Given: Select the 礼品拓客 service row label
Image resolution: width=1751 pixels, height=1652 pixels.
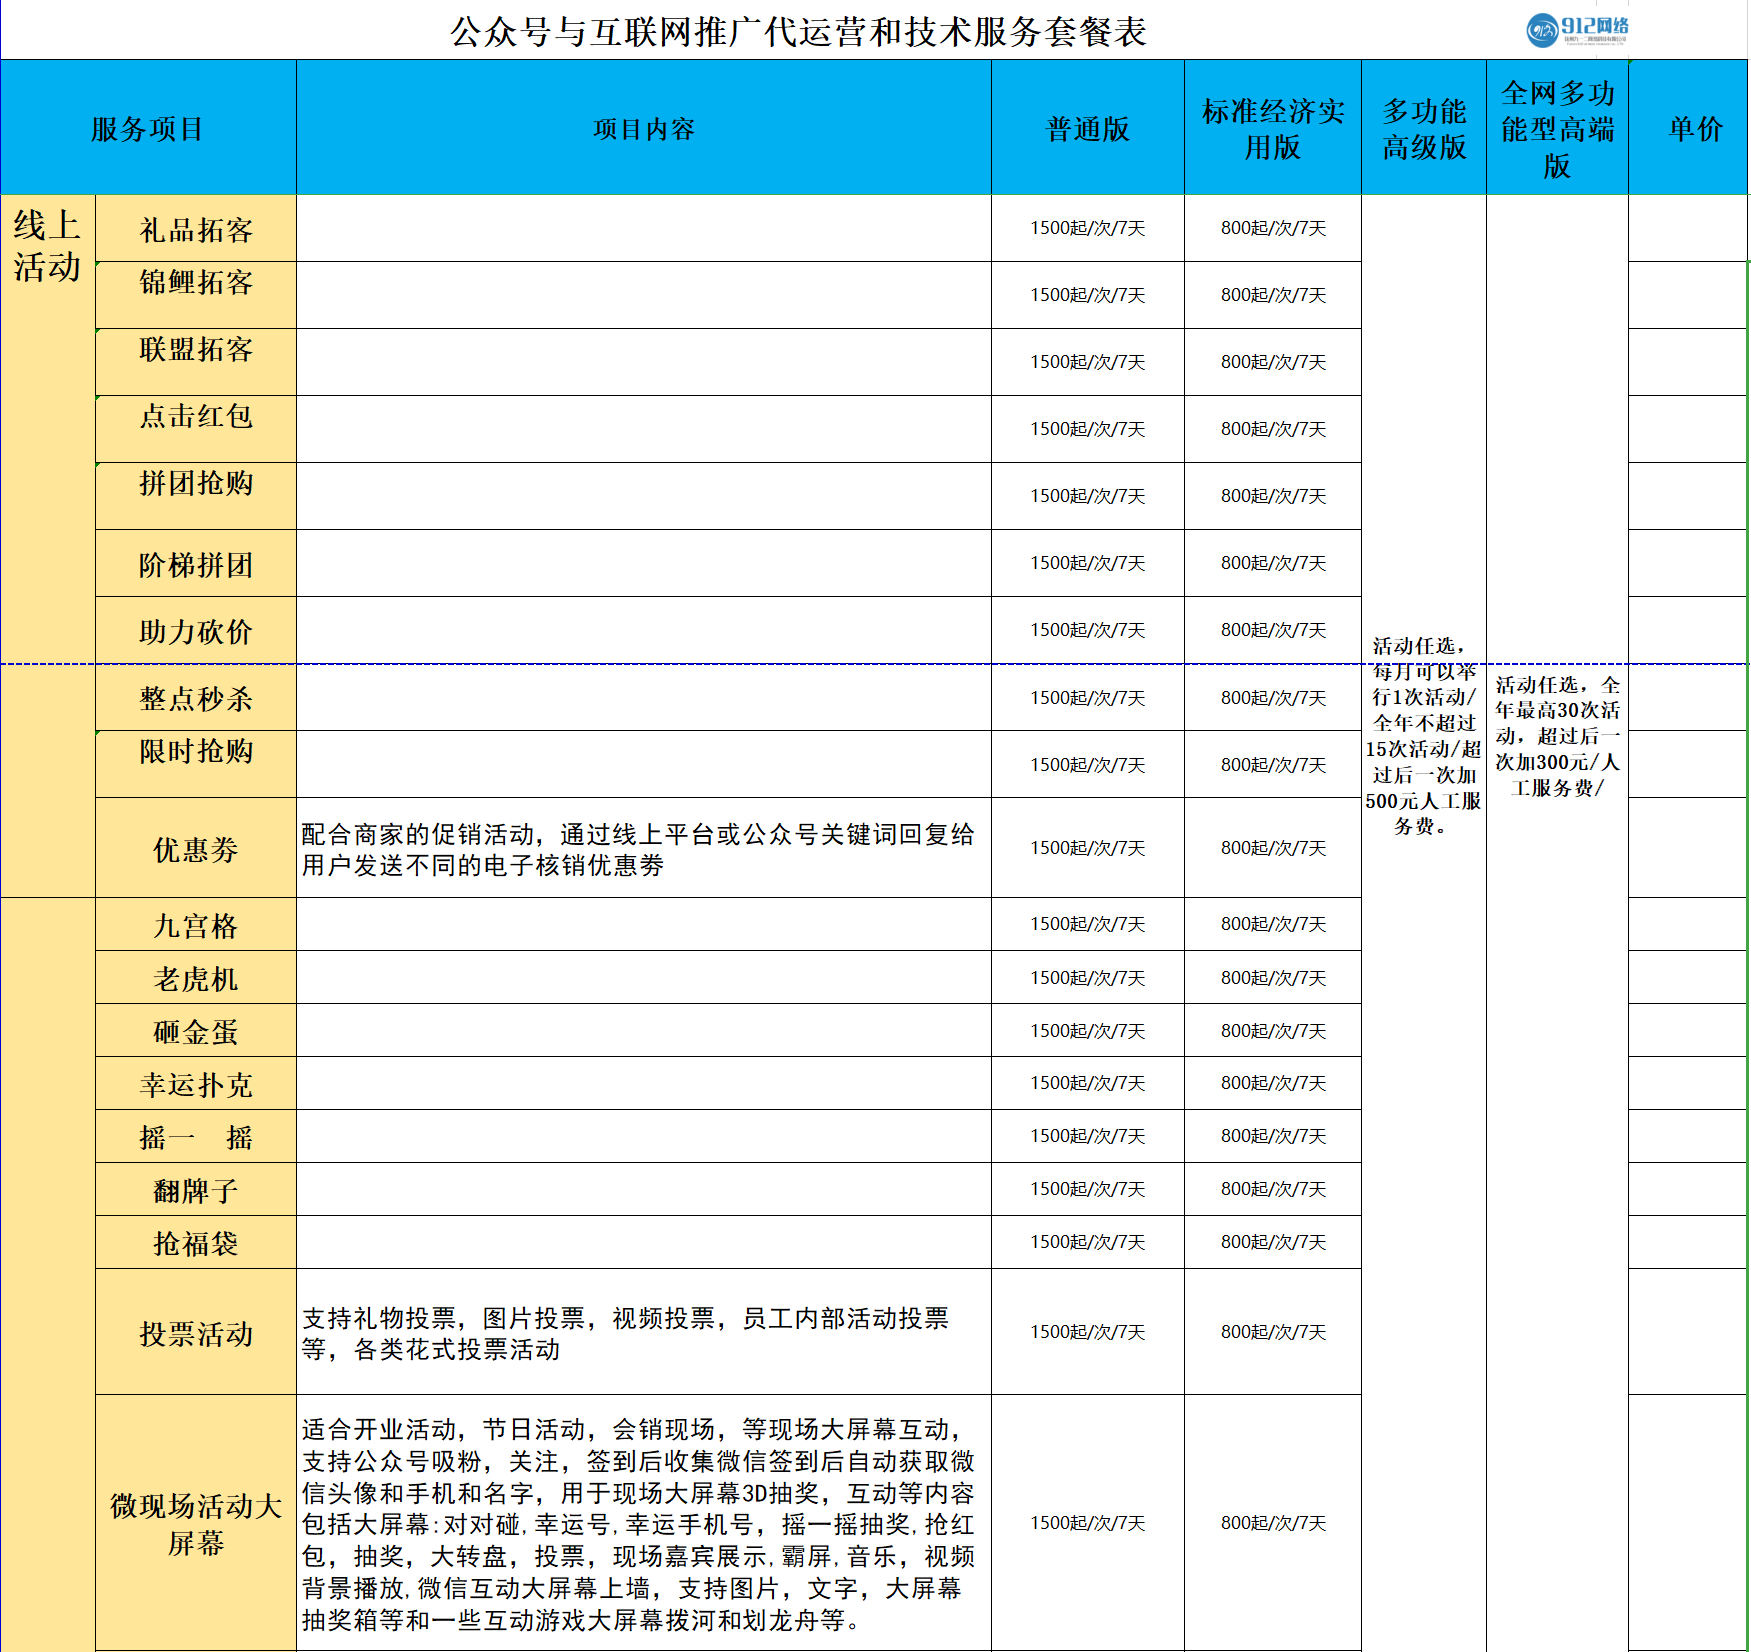Looking at the screenshot, I should coord(194,228).
